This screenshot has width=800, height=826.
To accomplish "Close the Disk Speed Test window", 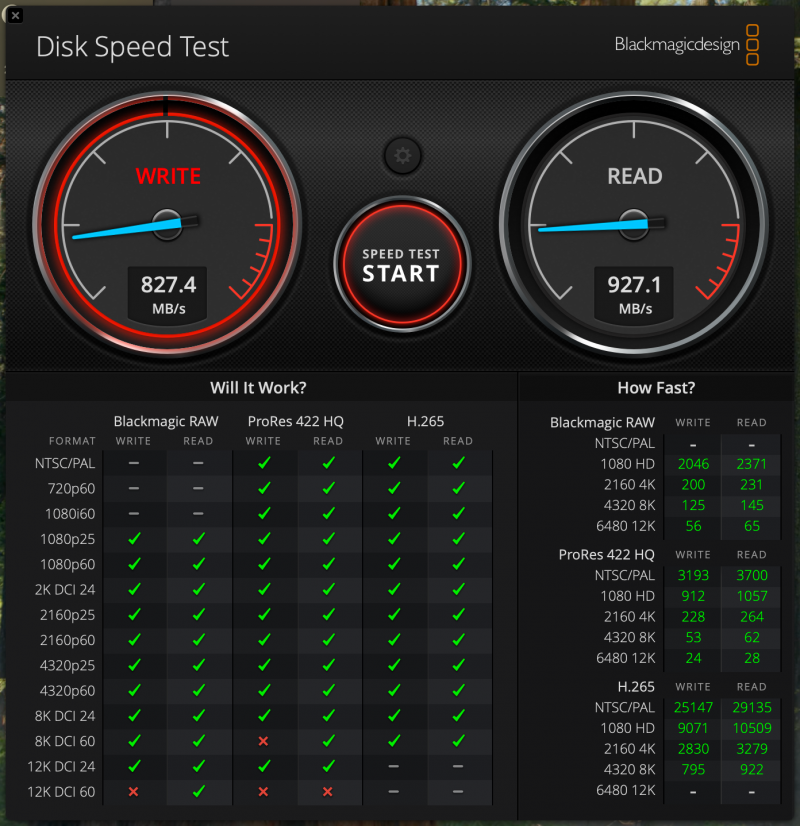I will [16, 16].
